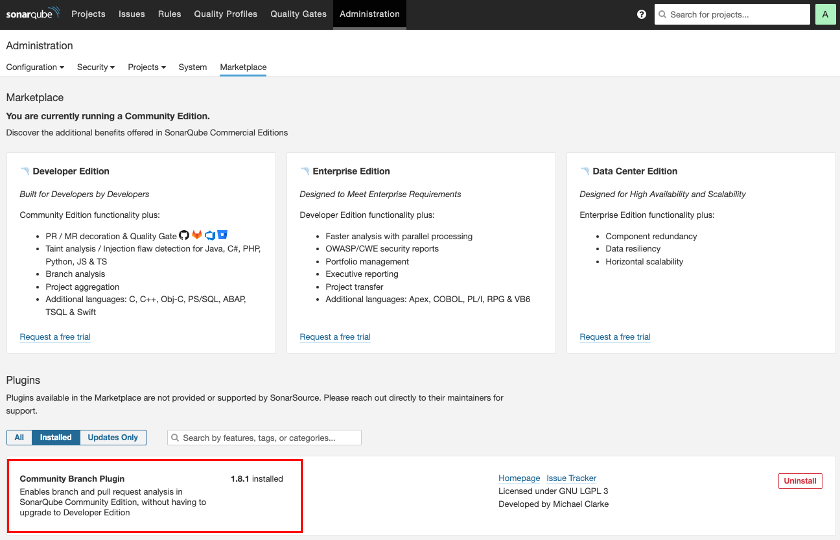Click the Data Center Edition heading
The image size is (840, 540).
click(x=635, y=171)
